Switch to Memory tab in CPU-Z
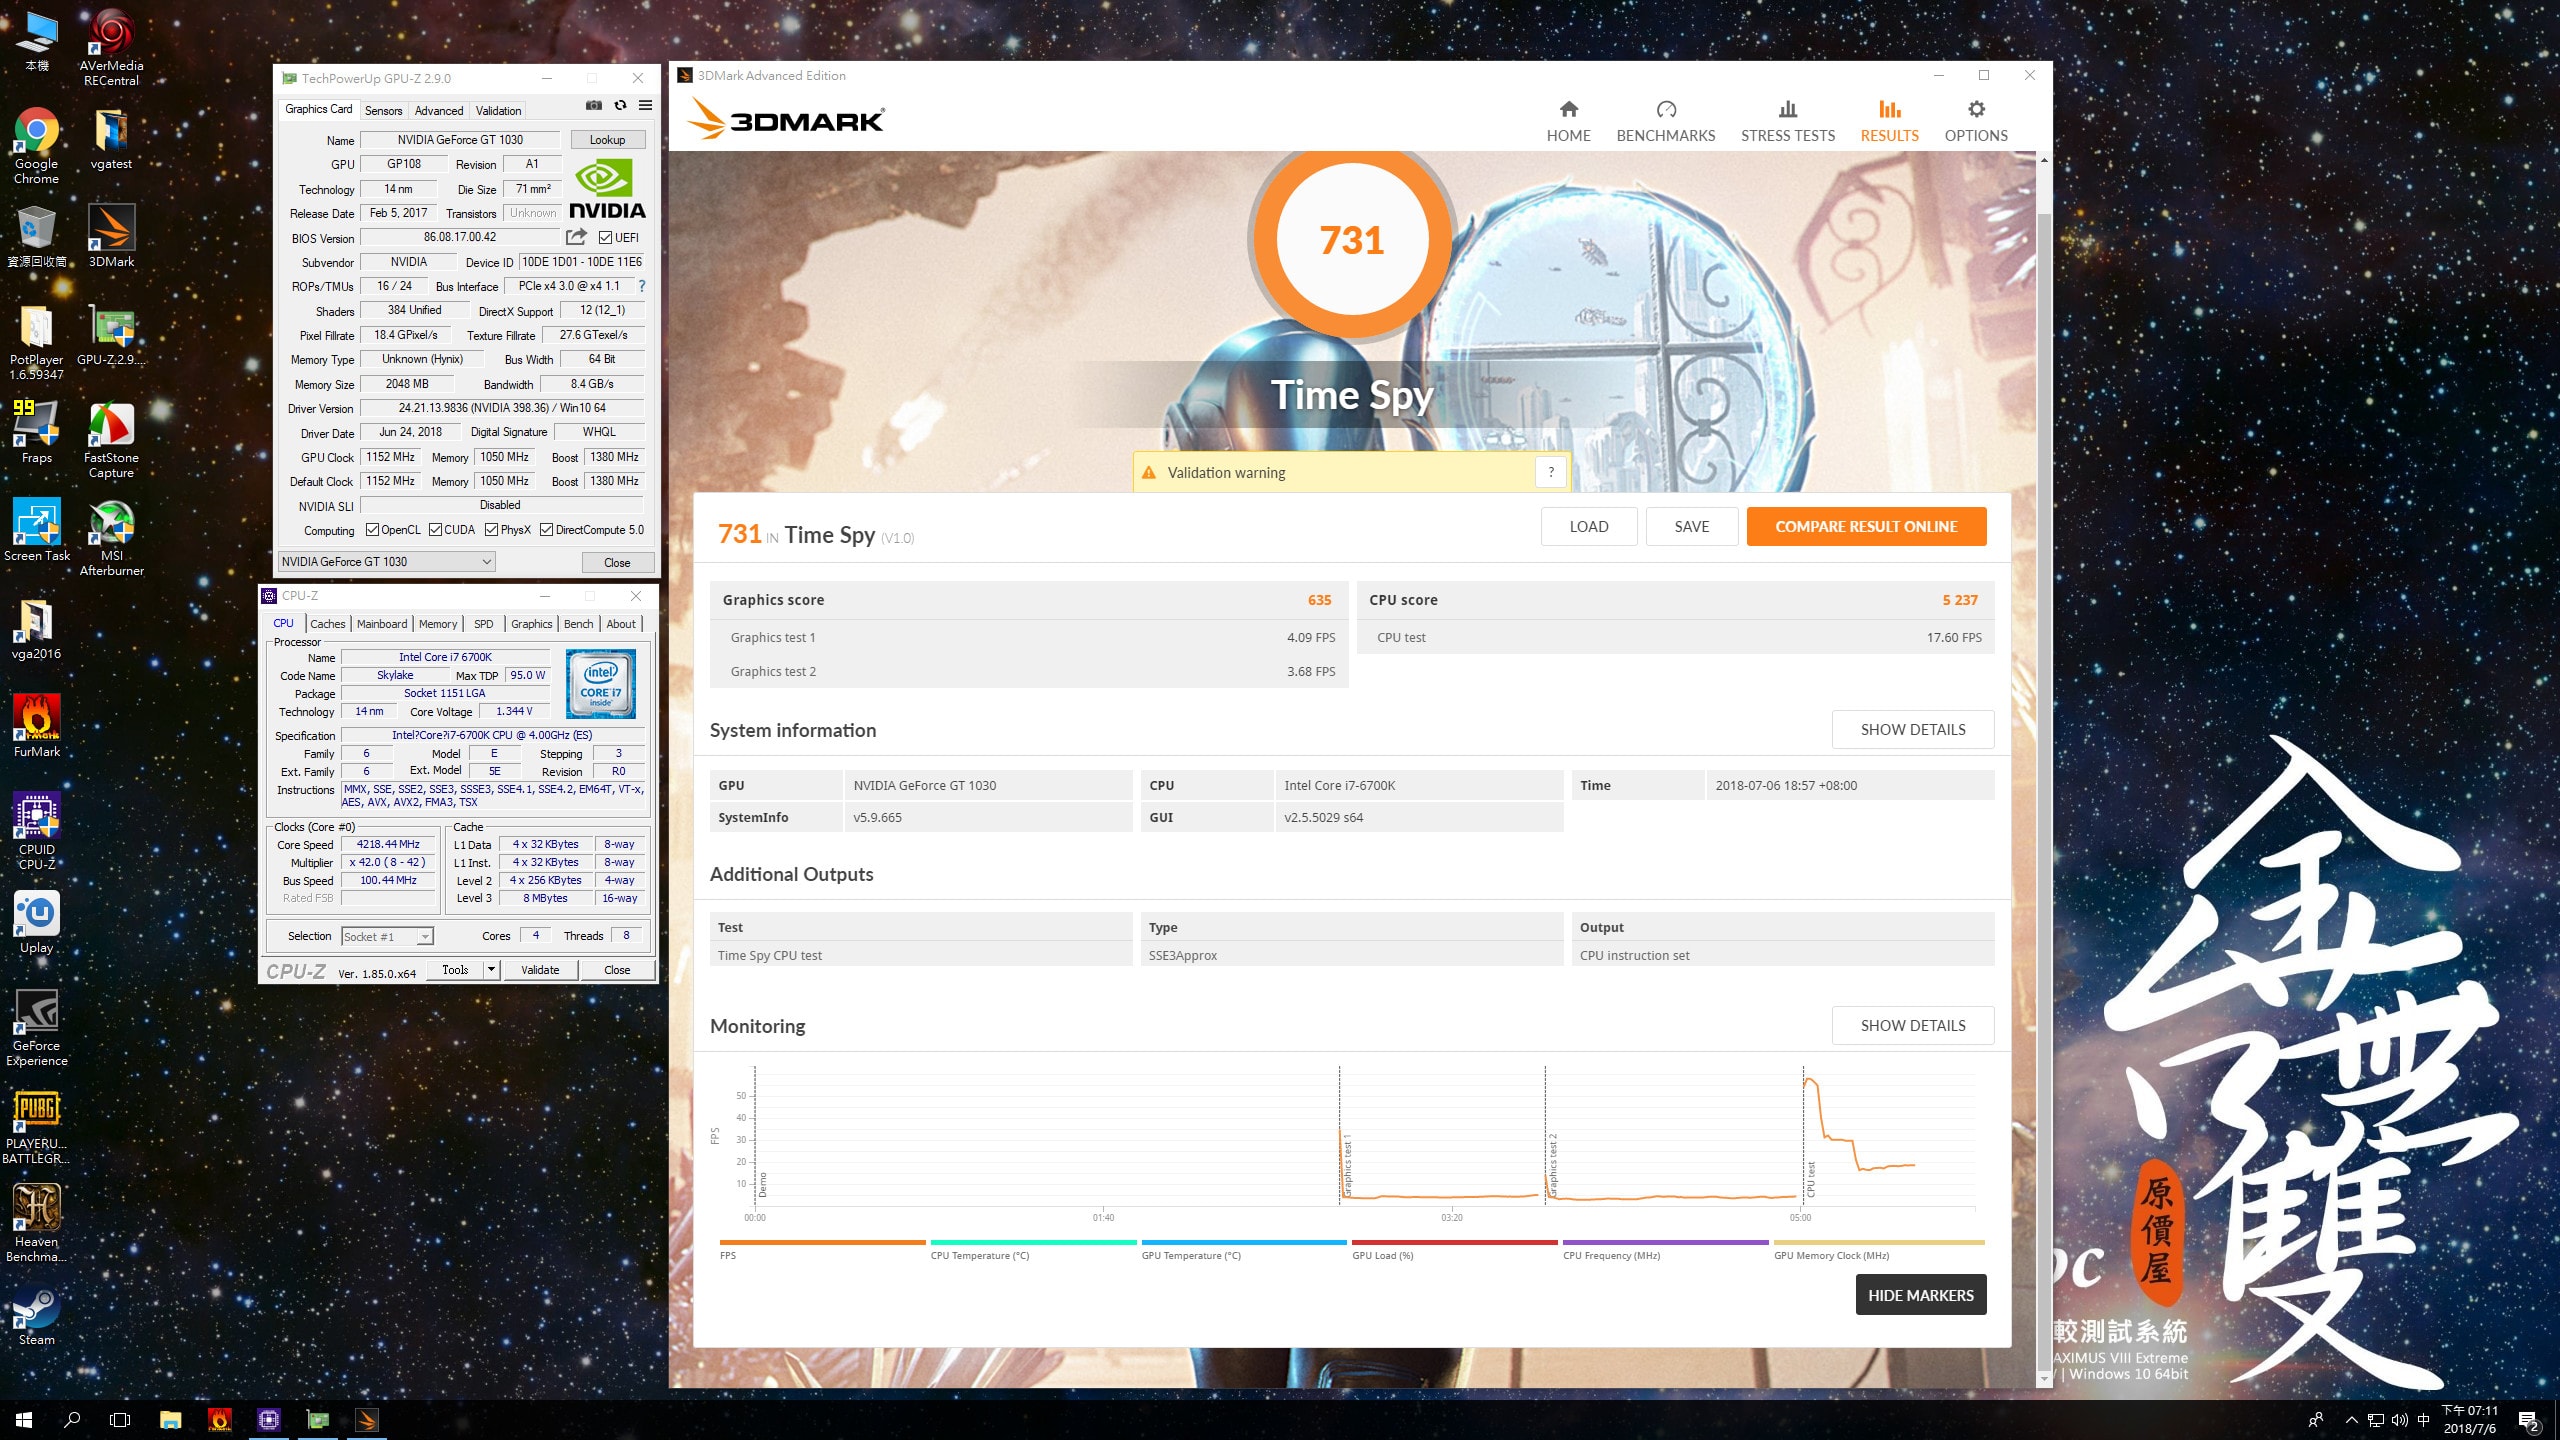The width and height of the screenshot is (2560, 1440). tap(438, 624)
